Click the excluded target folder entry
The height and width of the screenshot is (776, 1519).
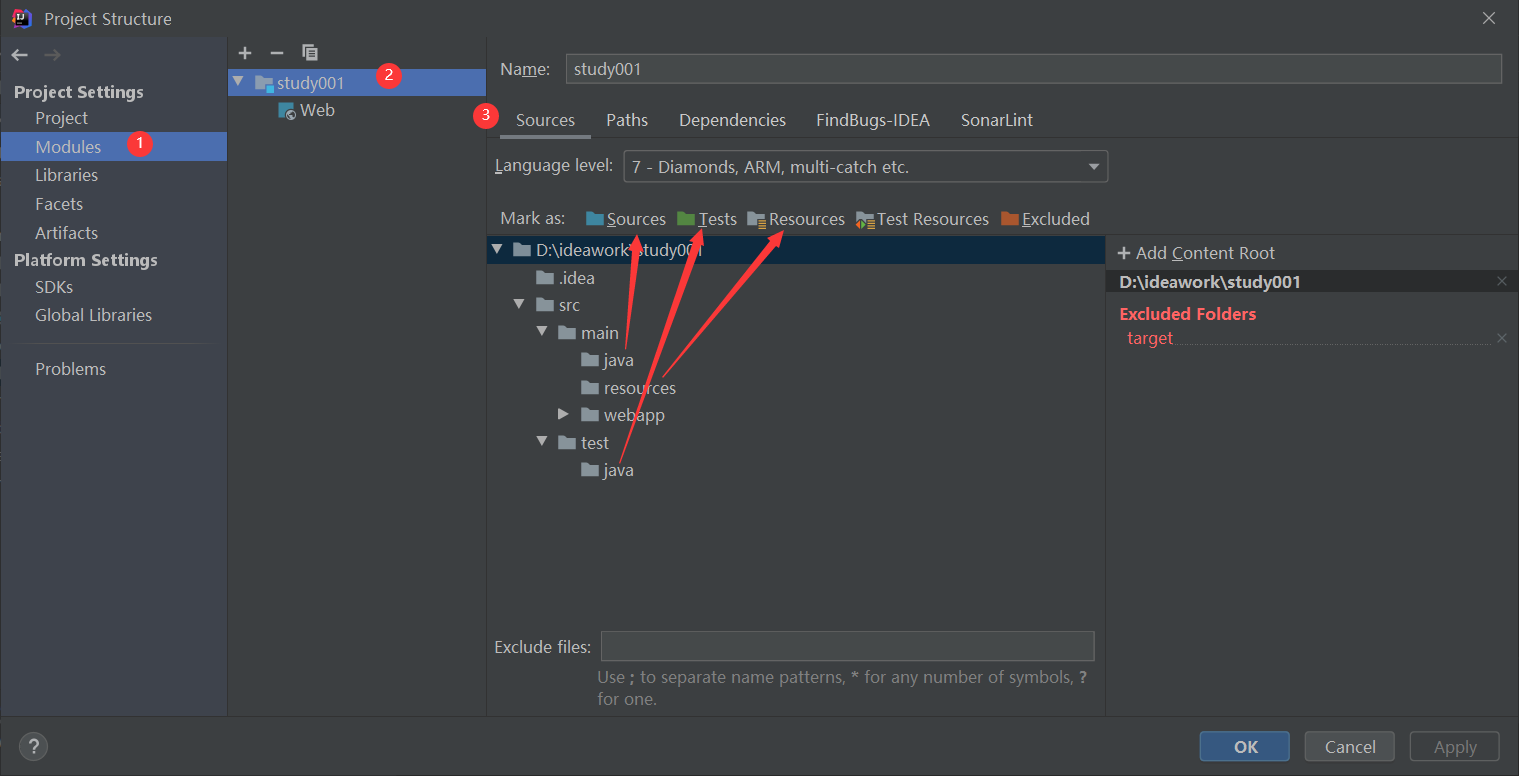click(1150, 338)
